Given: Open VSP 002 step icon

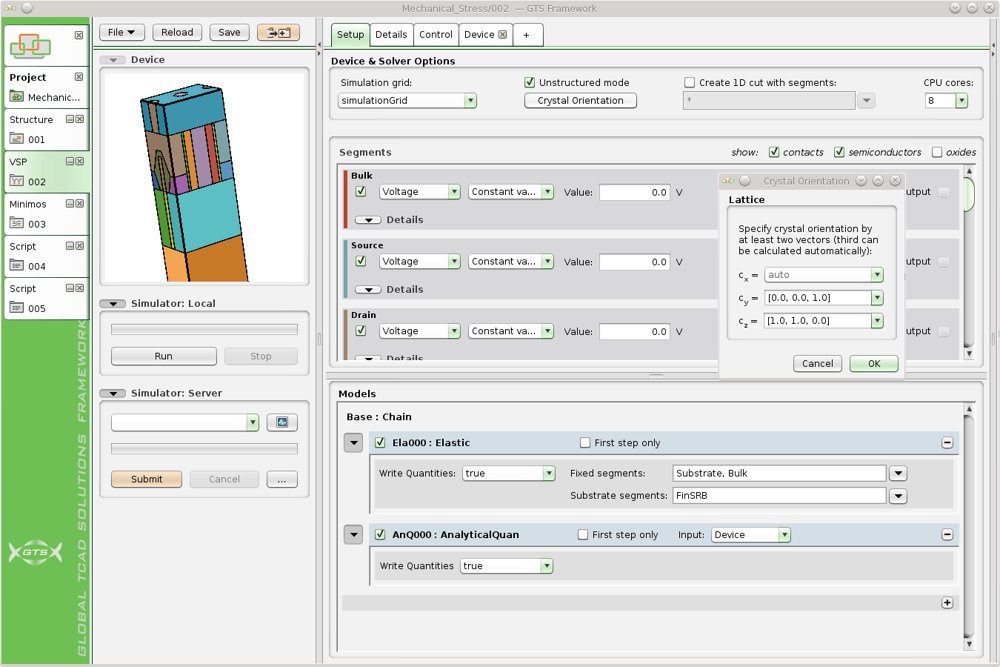Looking at the screenshot, I should pyautogui.click(x=17, y=181).
